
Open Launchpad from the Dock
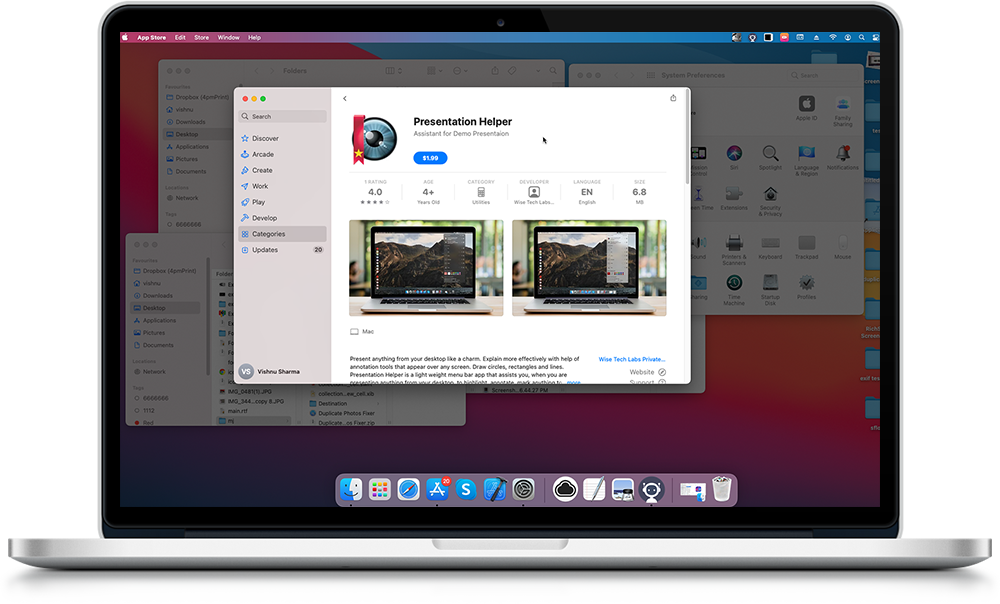click(x=379, y=490)
